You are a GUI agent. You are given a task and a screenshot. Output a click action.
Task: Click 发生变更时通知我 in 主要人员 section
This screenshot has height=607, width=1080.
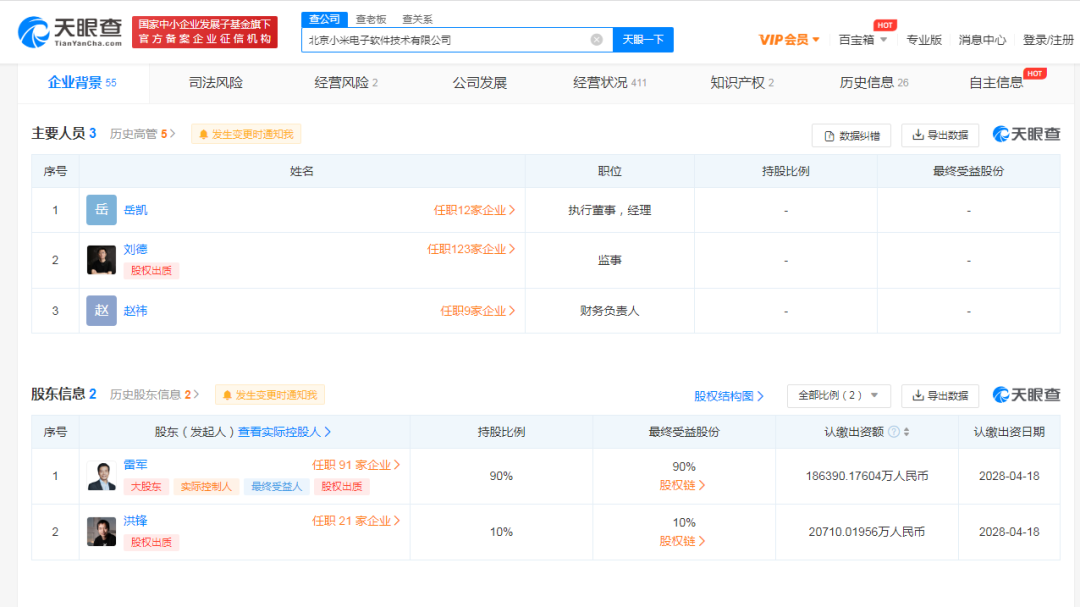coord(246,134)
